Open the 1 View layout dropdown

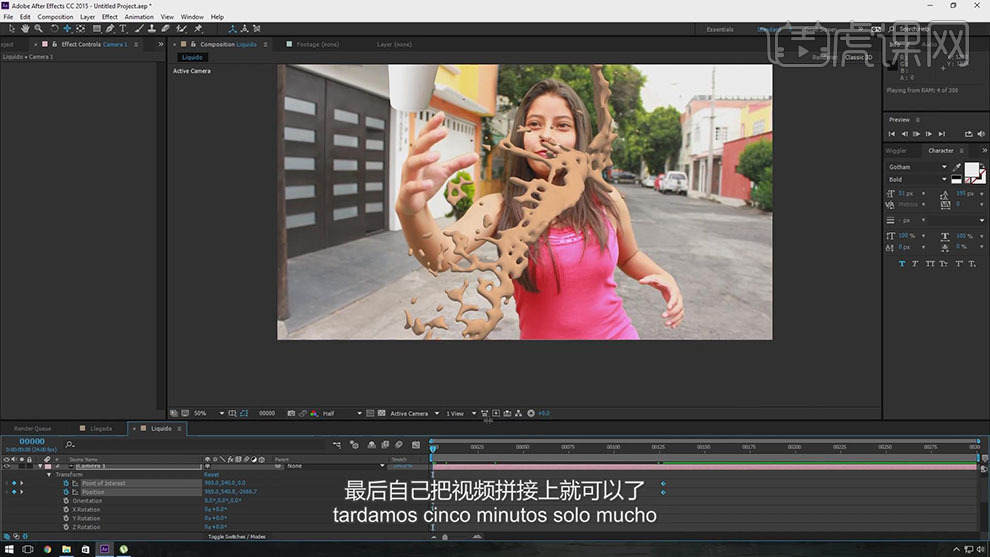click(461, 413)
